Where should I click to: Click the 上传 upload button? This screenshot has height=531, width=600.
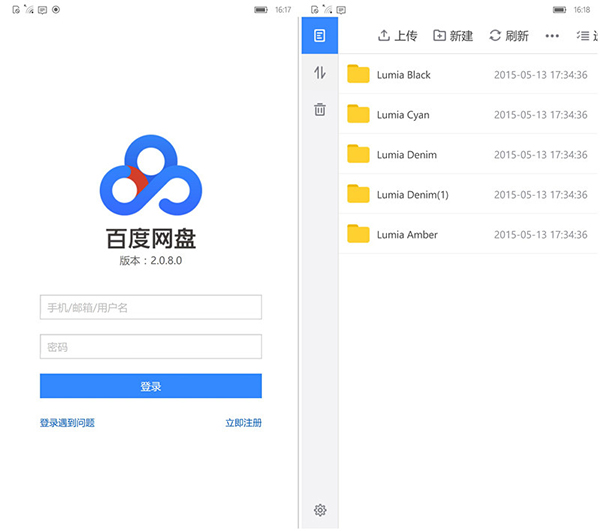tap(397, 36)
